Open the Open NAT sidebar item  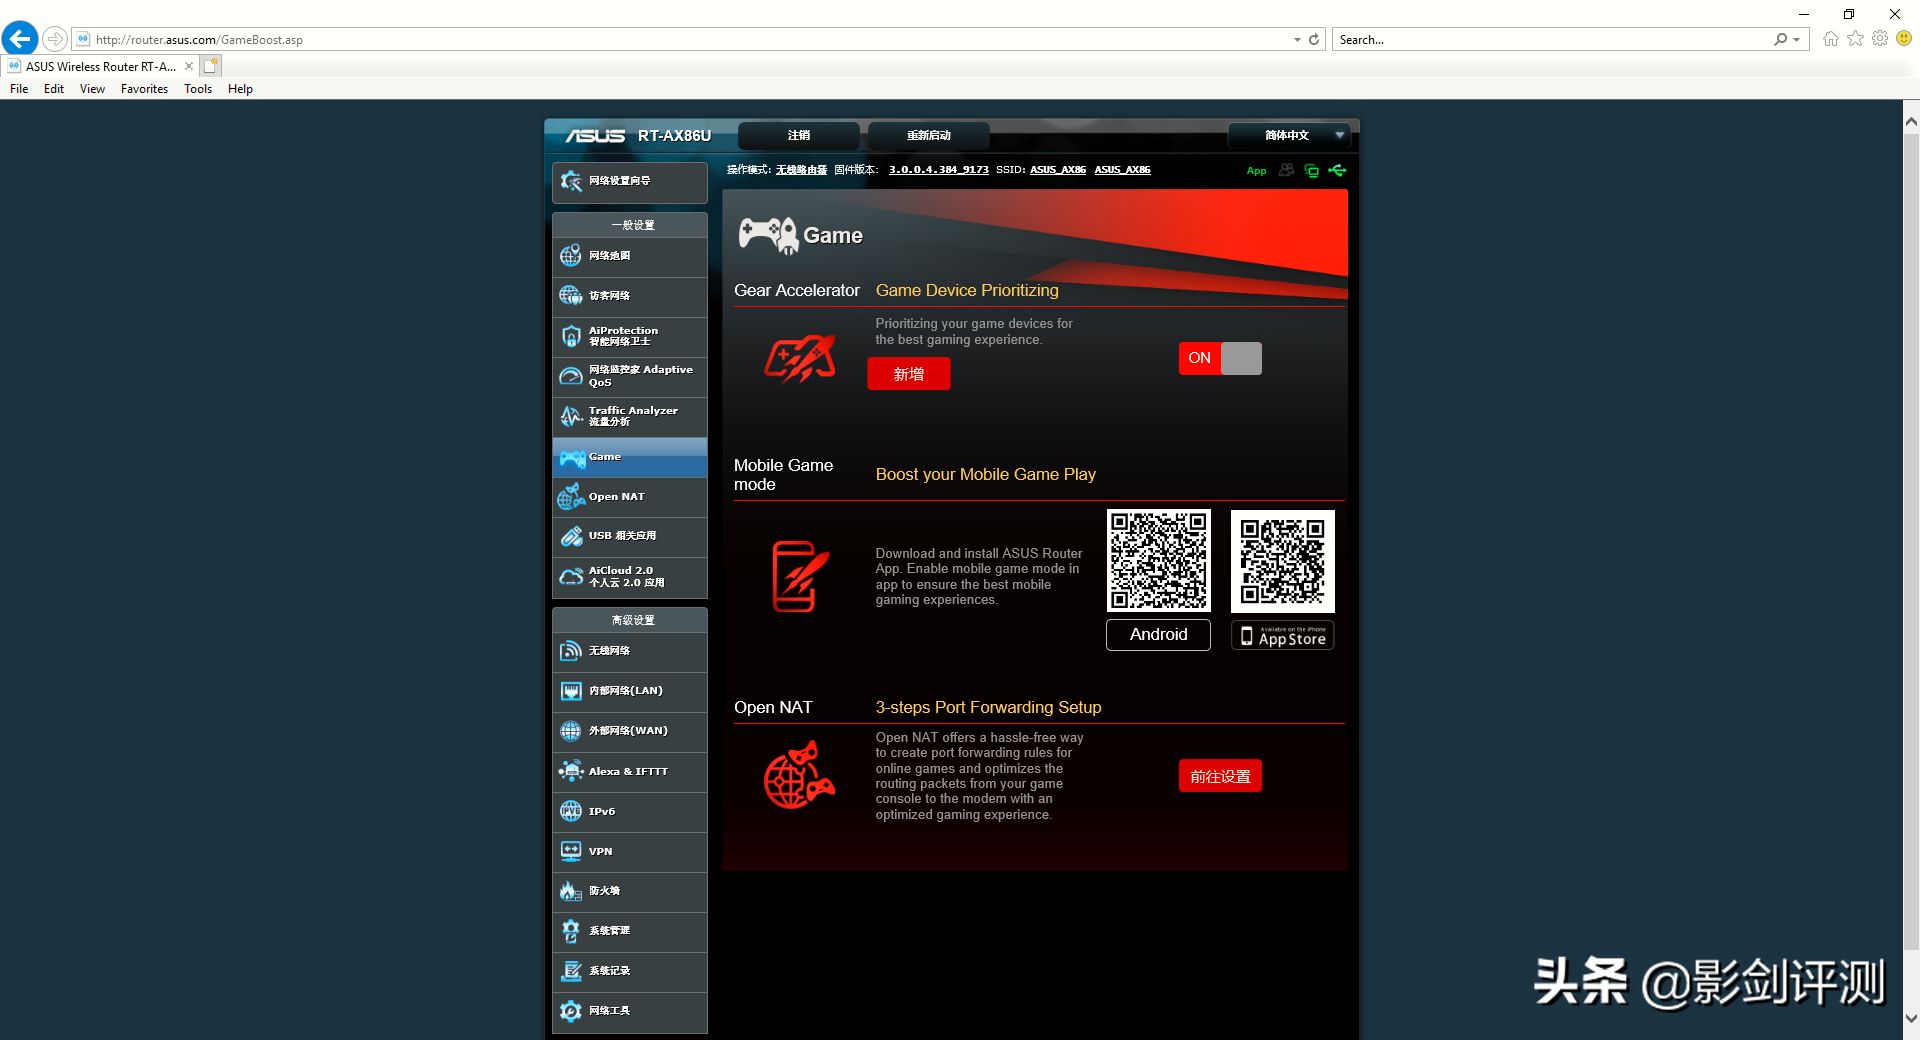pyautogui.click(x=629, y=497)
